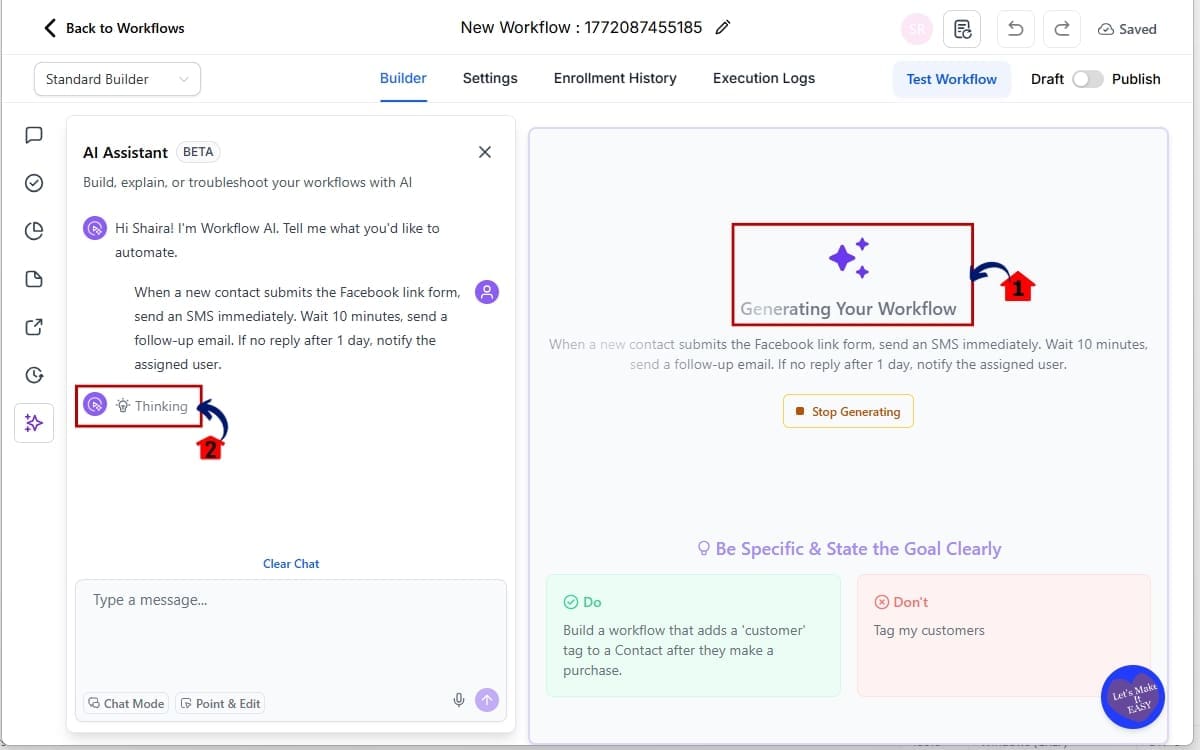Viewport: 1200px width, 750px height.
Task: Open the Standard Builder dropdown
Action: (x=116, y=78)
